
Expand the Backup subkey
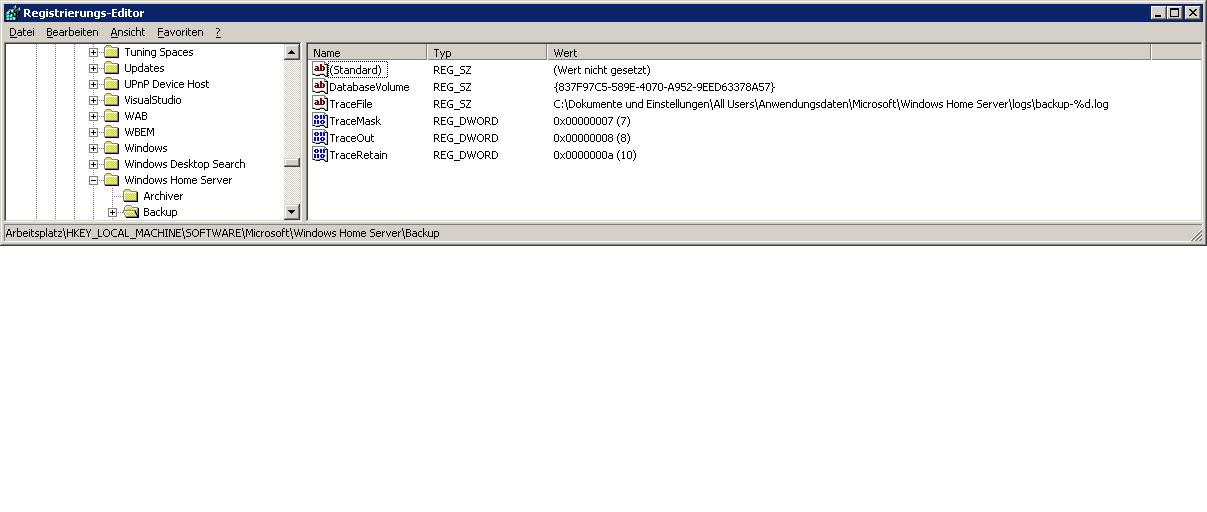[x=113, y=212]
